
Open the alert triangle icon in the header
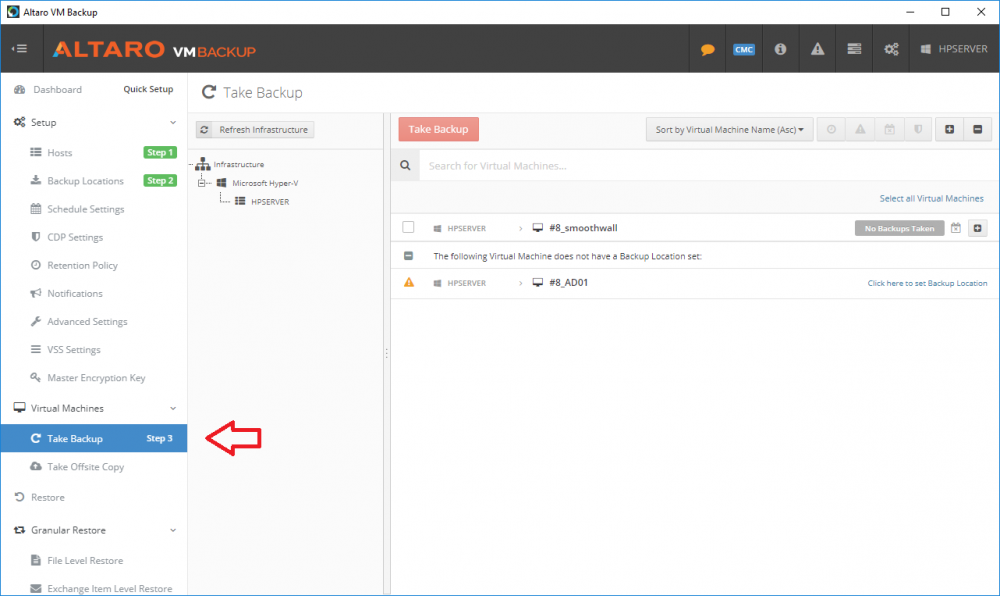pyautogui.click(x=817, y=49)
